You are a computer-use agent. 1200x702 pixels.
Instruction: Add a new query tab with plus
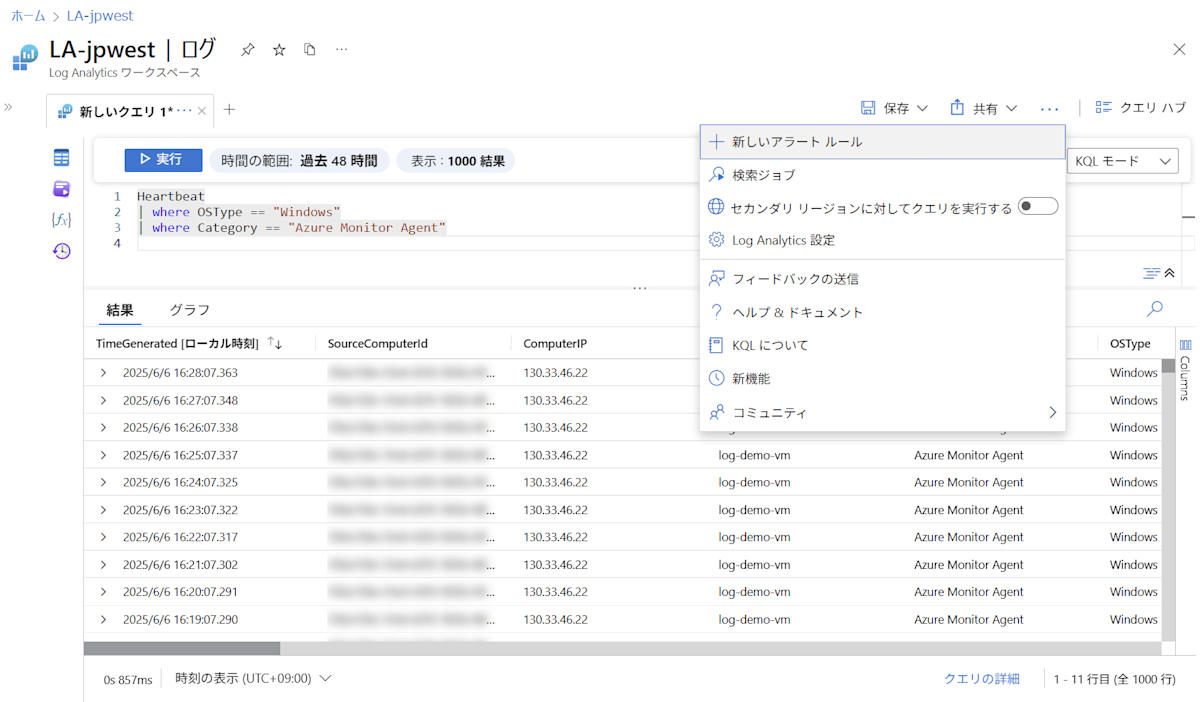(229, 110)
